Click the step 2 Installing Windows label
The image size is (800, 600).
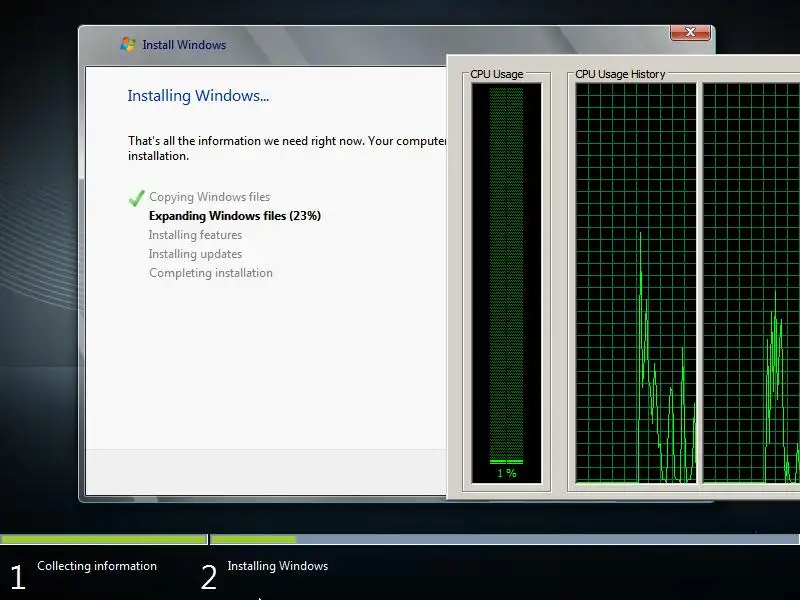[x=278, y=566]
